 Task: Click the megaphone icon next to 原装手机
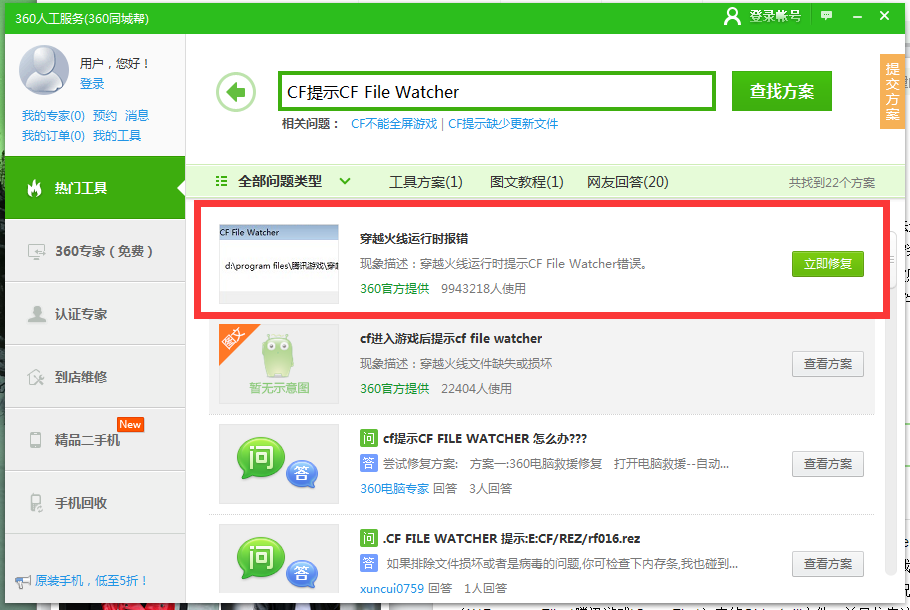pos(23,581)
